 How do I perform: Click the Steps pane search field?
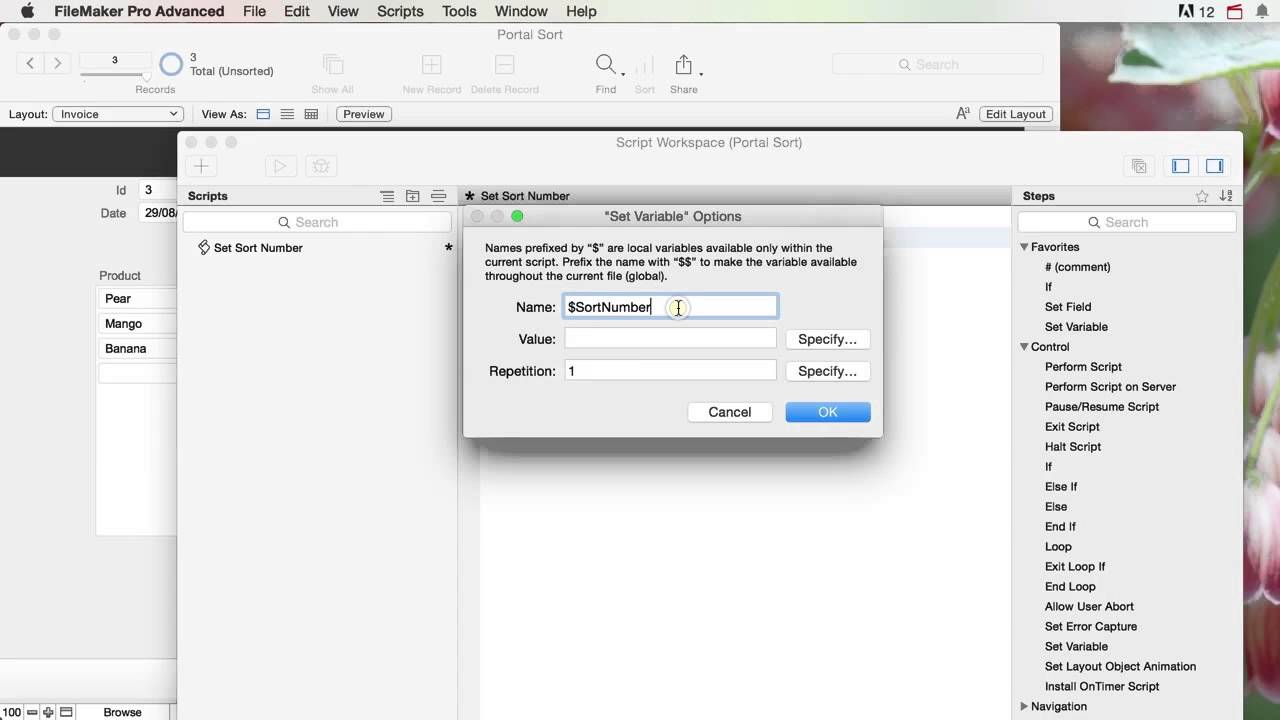[1129, 222]
